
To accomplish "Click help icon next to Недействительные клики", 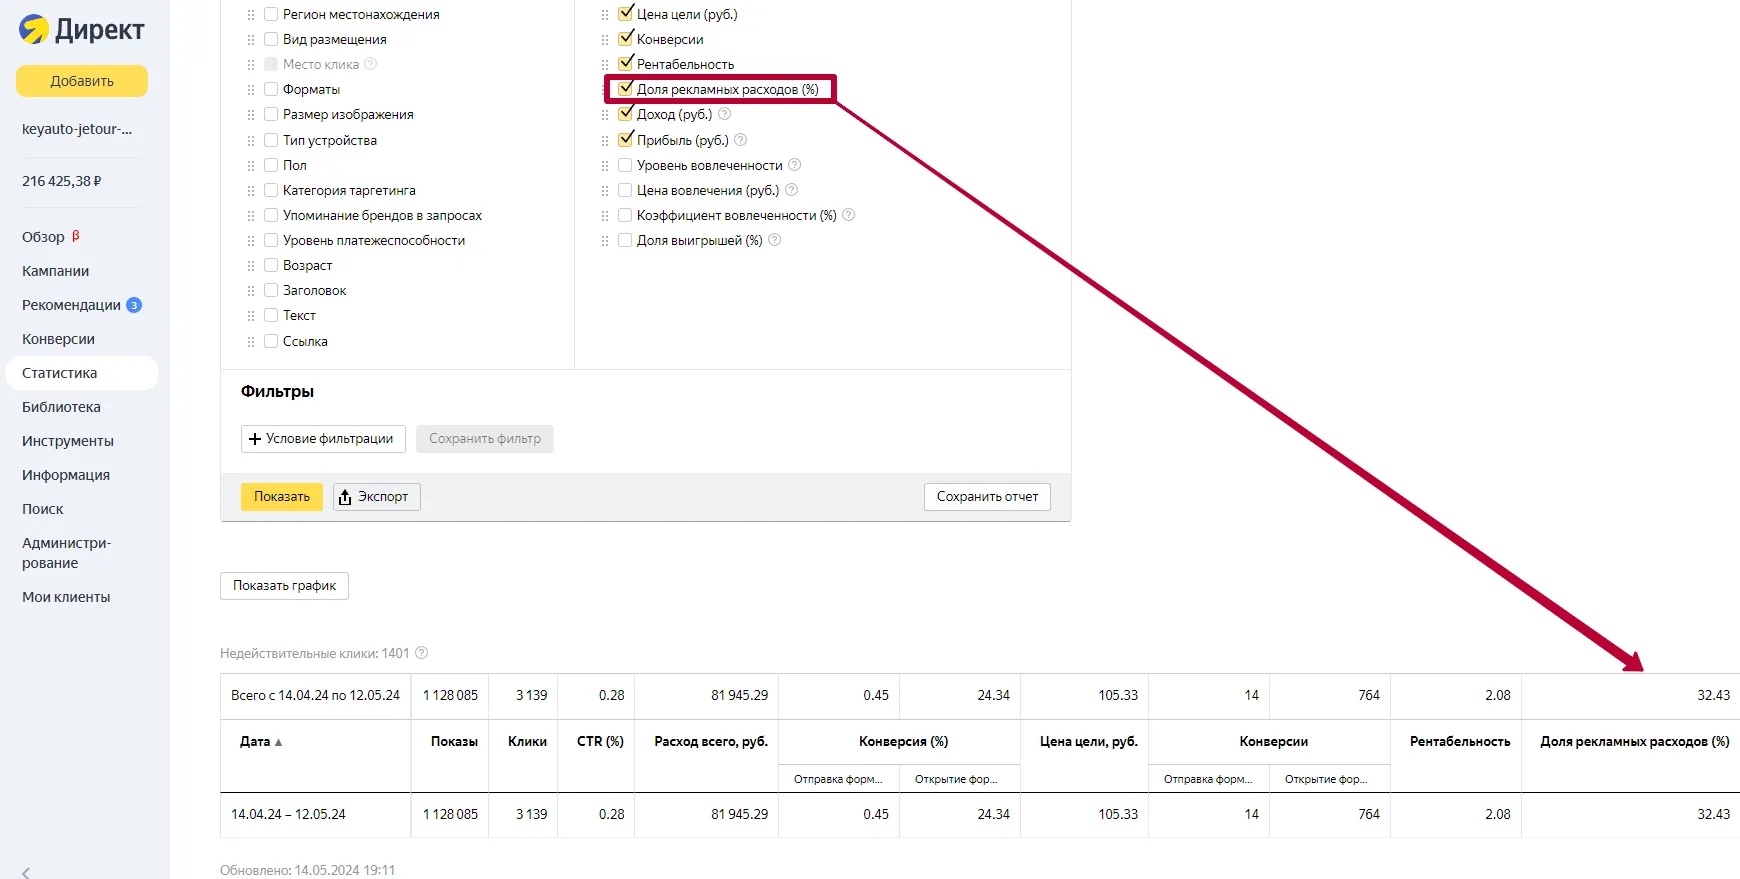I will click(x=422, y=653).
